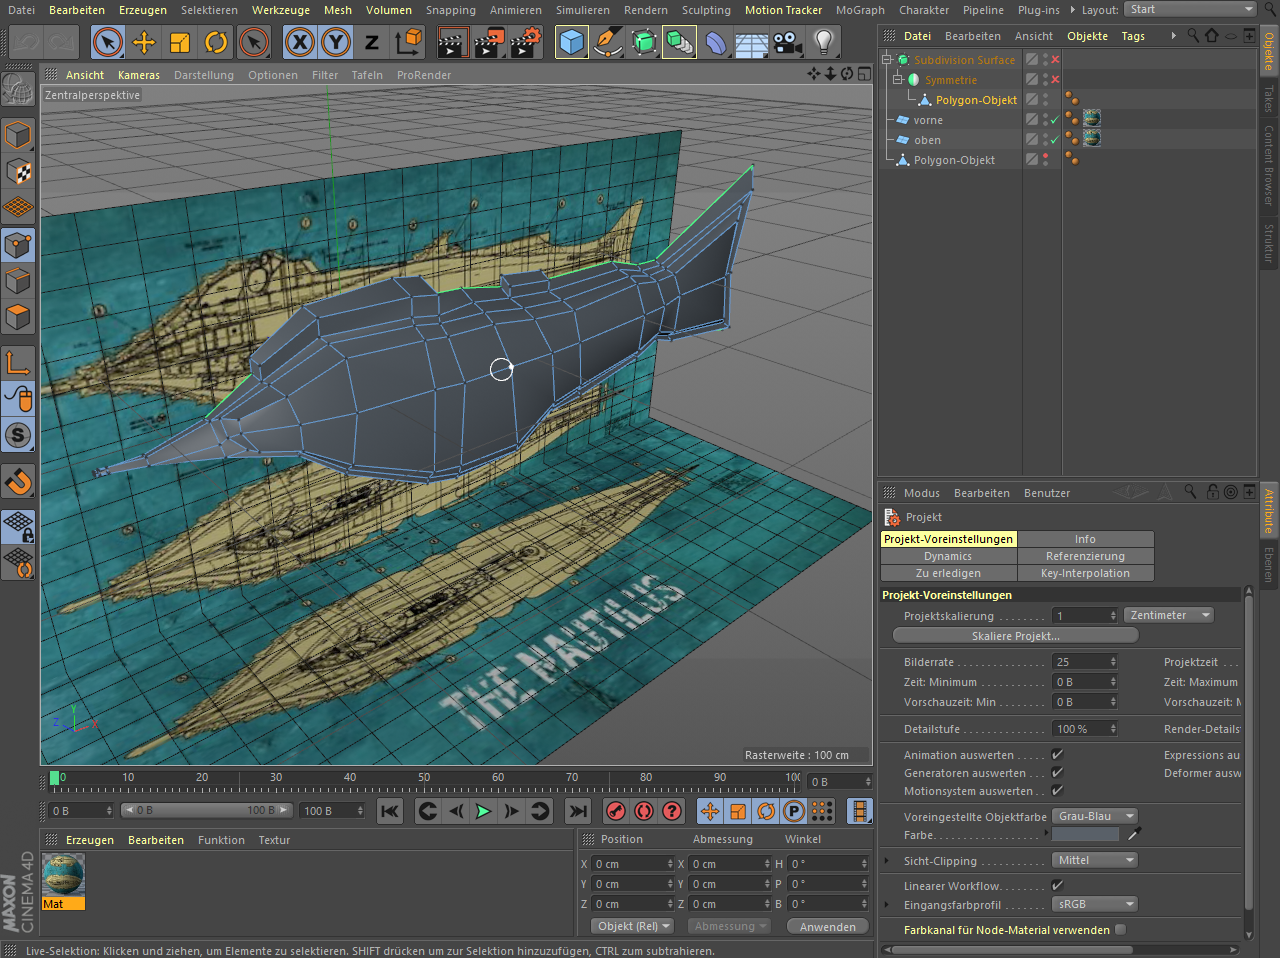Image resolution: width=1280 pixels, height=958 pixels.
Task: Toggle Y axis lock
Action: pyautogui.click(x=336, y=43)
